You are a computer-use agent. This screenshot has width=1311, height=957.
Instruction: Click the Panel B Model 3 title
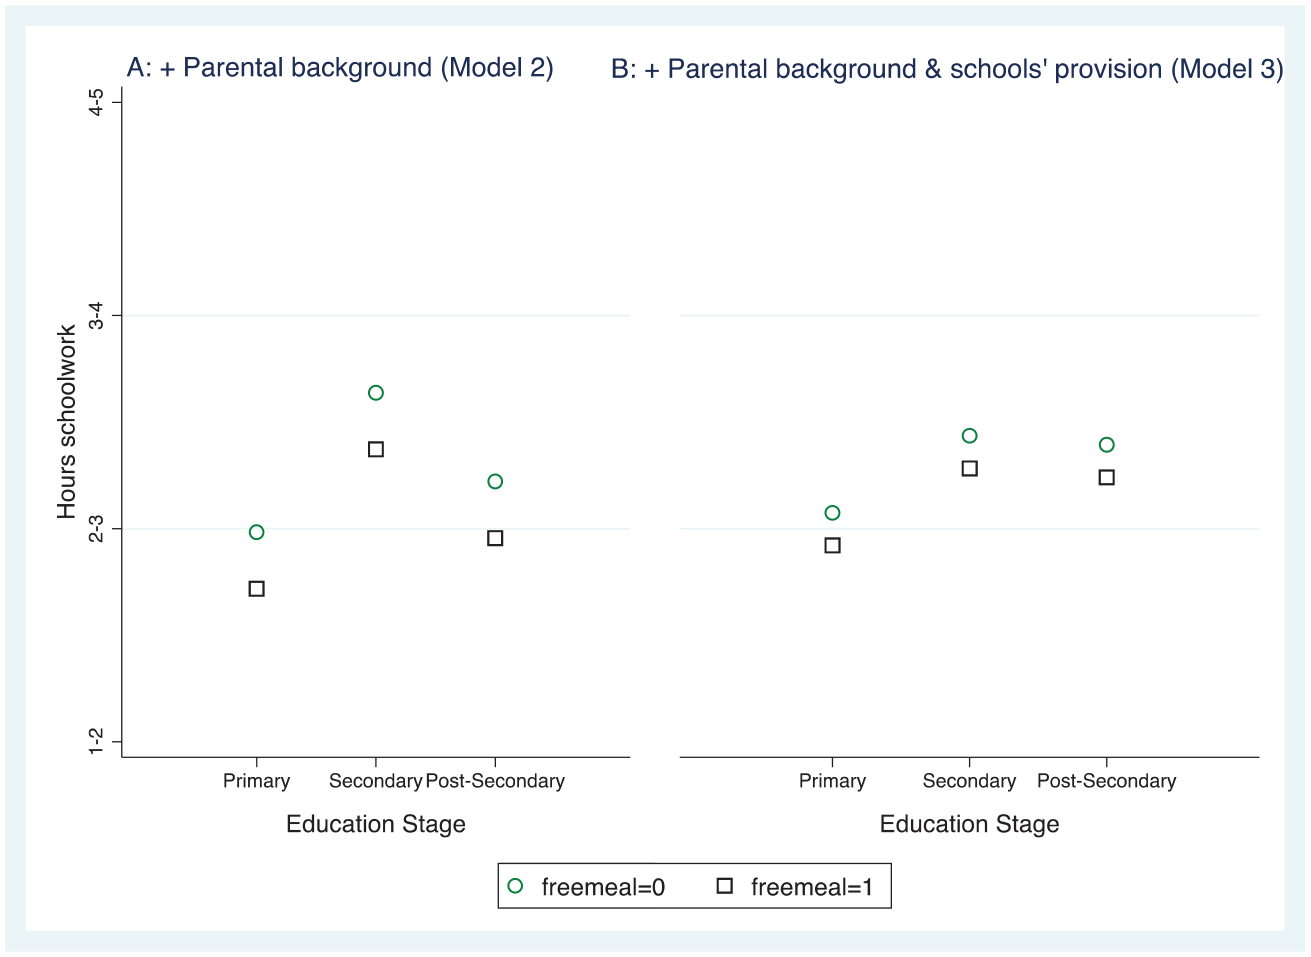click(x=947, y=69)
